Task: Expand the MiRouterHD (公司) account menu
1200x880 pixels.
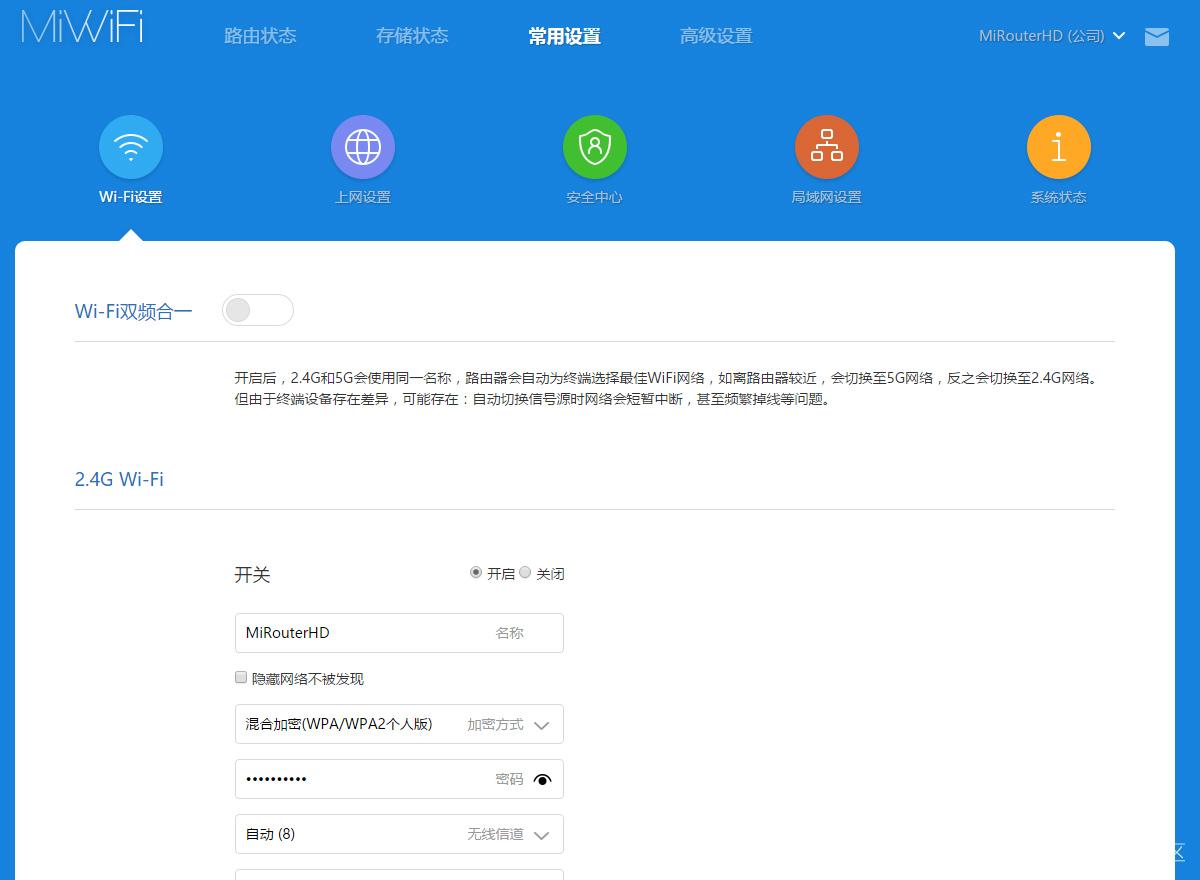Action: tap(1052, 36)
